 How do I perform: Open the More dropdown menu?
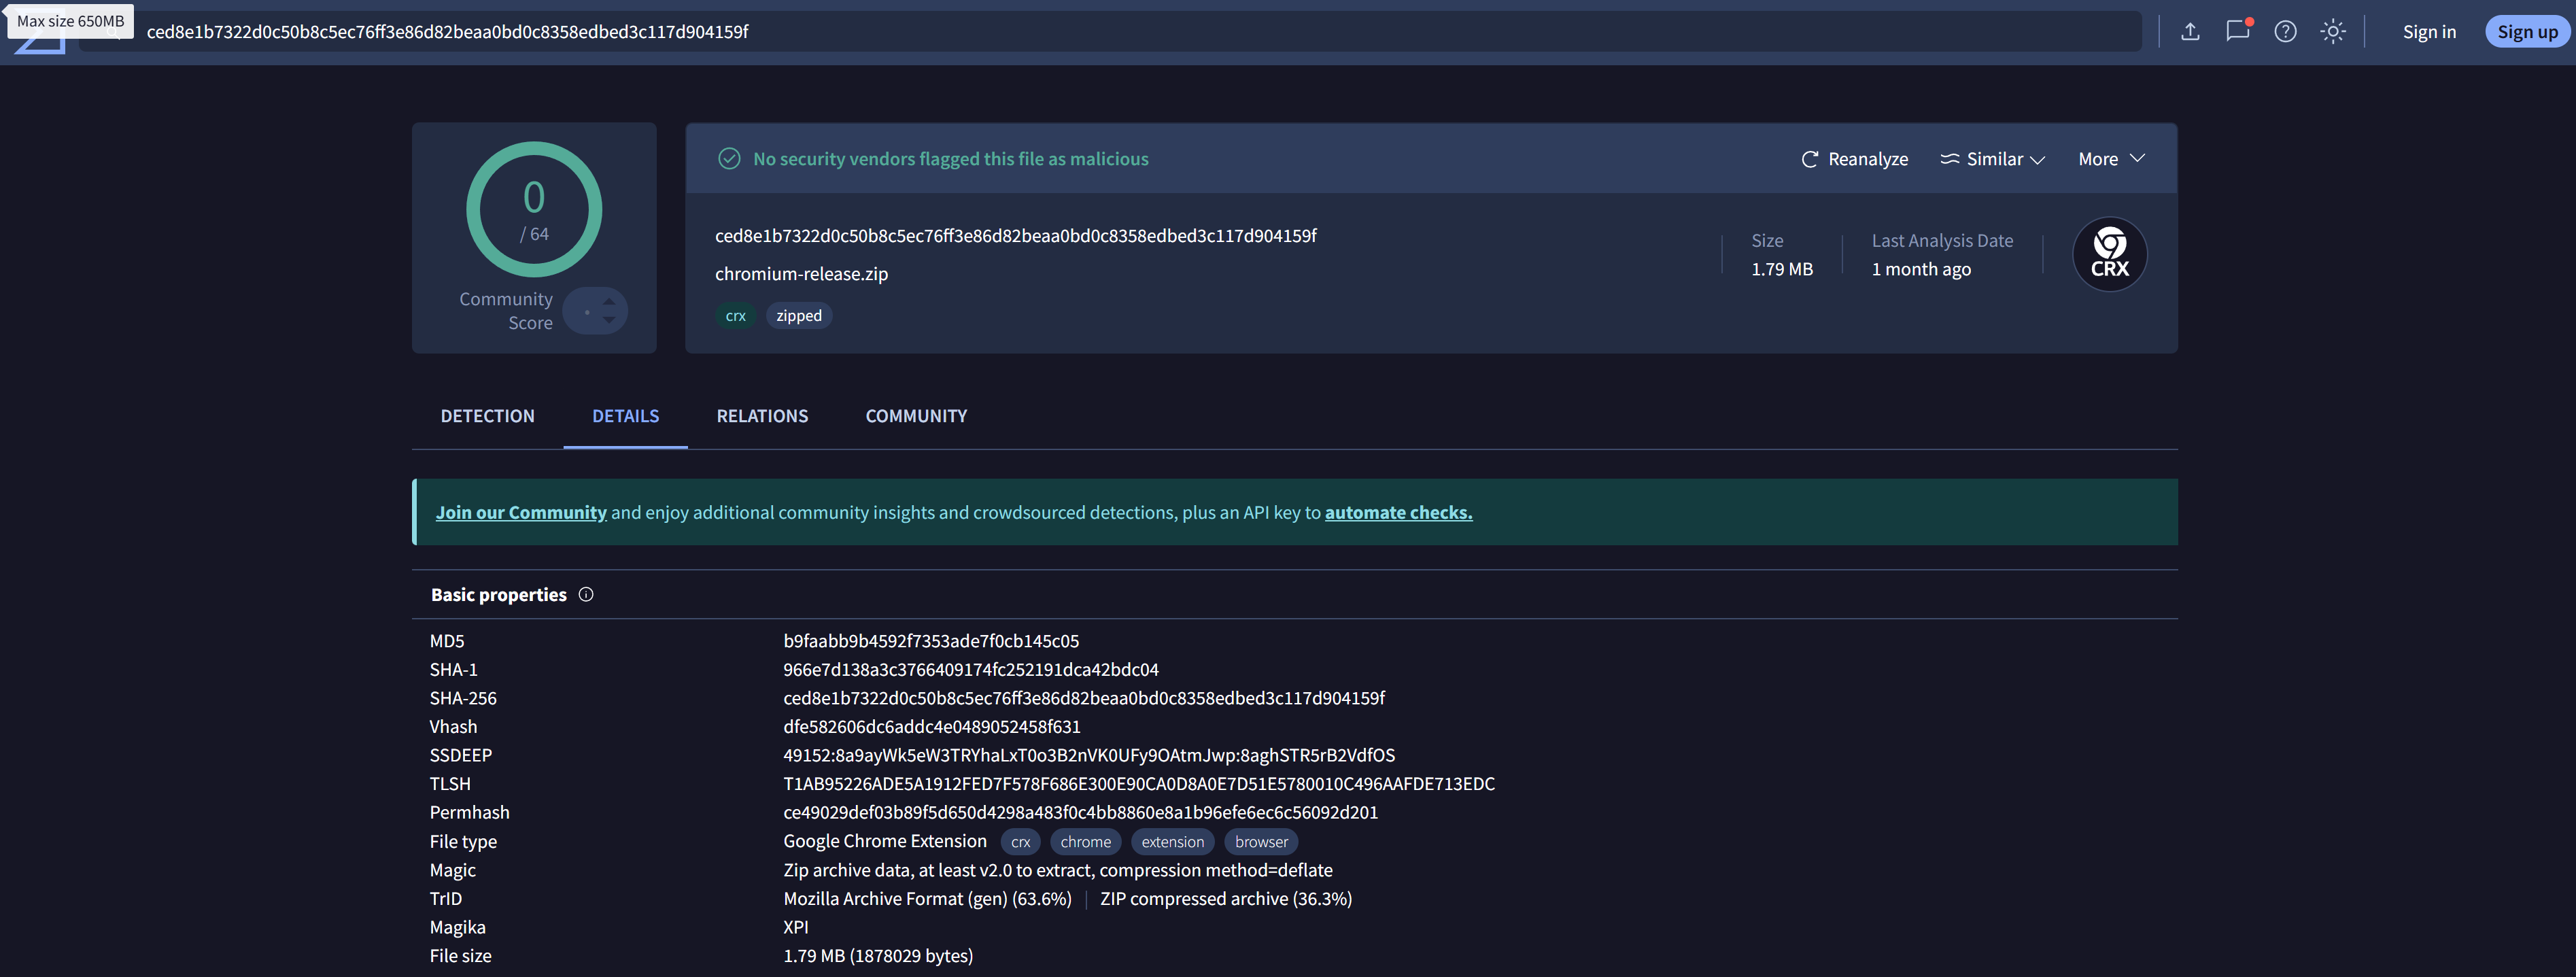[2111, 159]
